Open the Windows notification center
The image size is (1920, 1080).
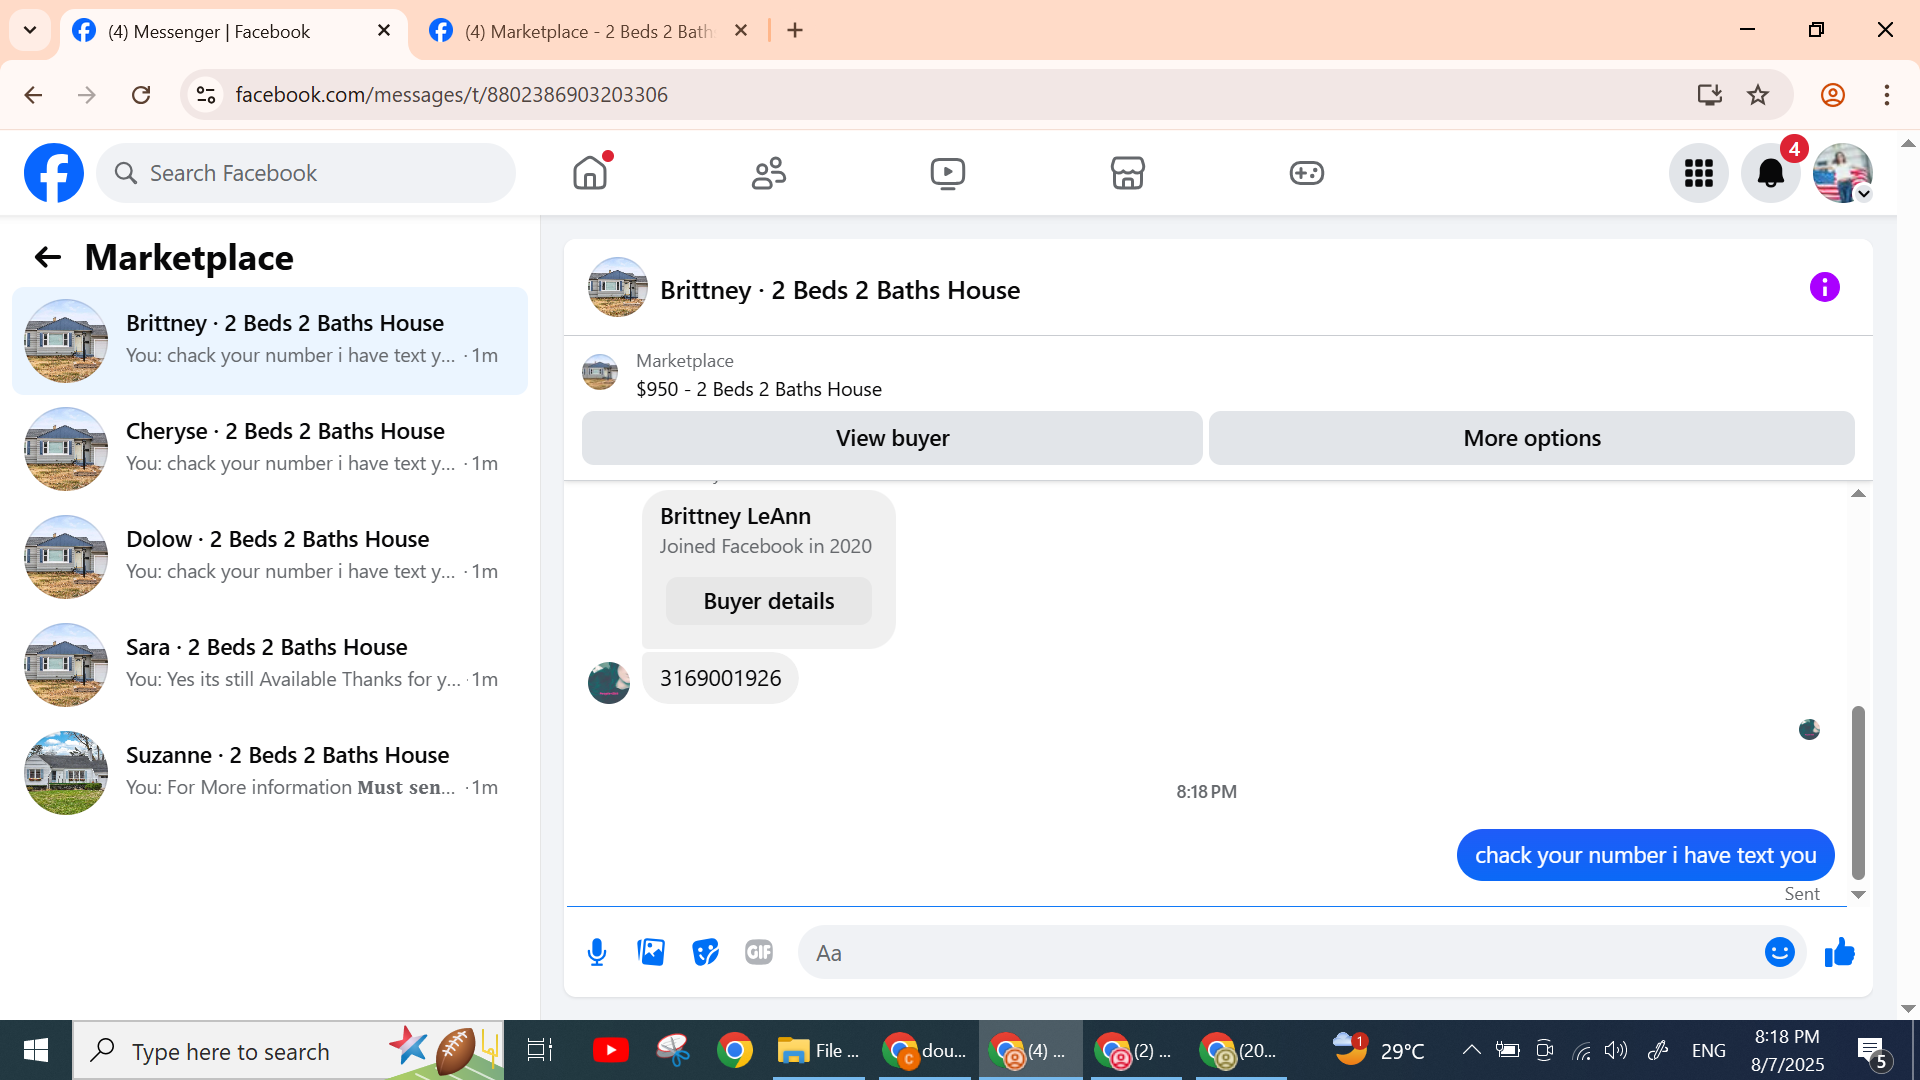pyautogui.click(x=1872, y=1052)
